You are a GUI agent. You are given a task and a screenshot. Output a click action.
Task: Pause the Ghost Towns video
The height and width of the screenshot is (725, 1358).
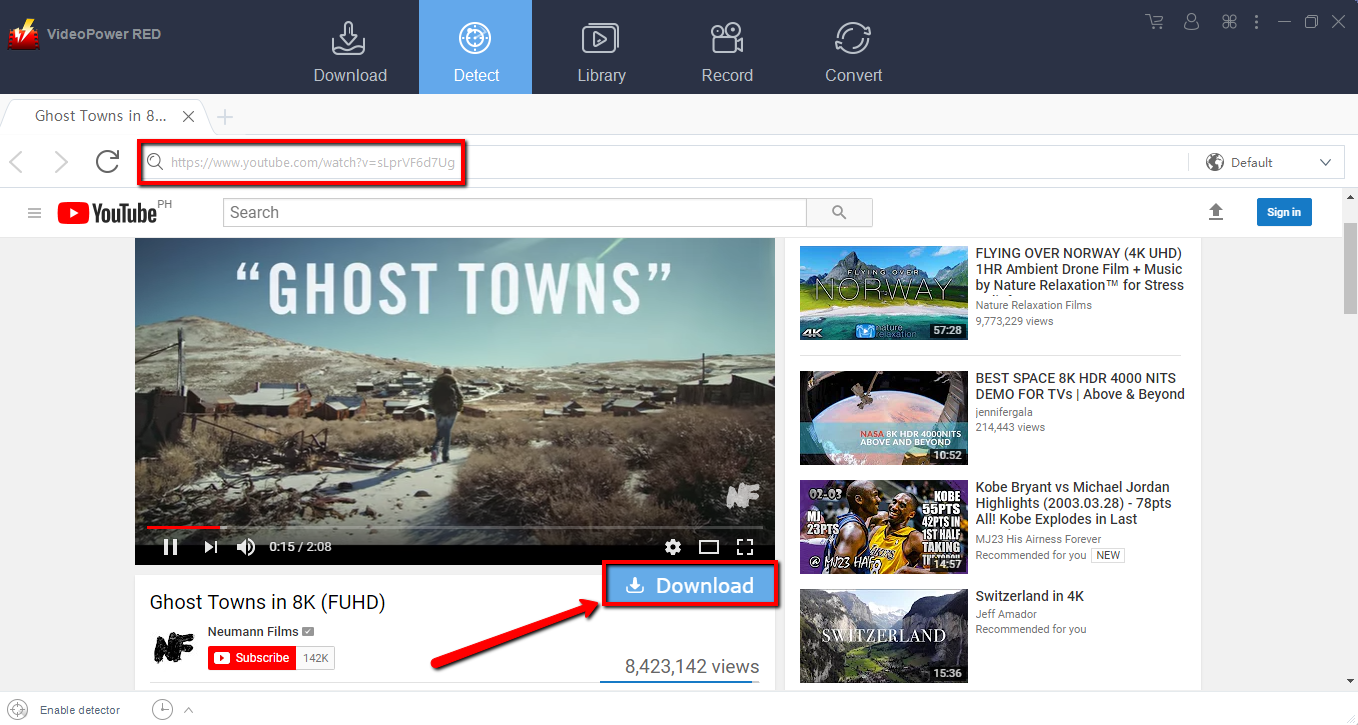[x=170, y=547]
